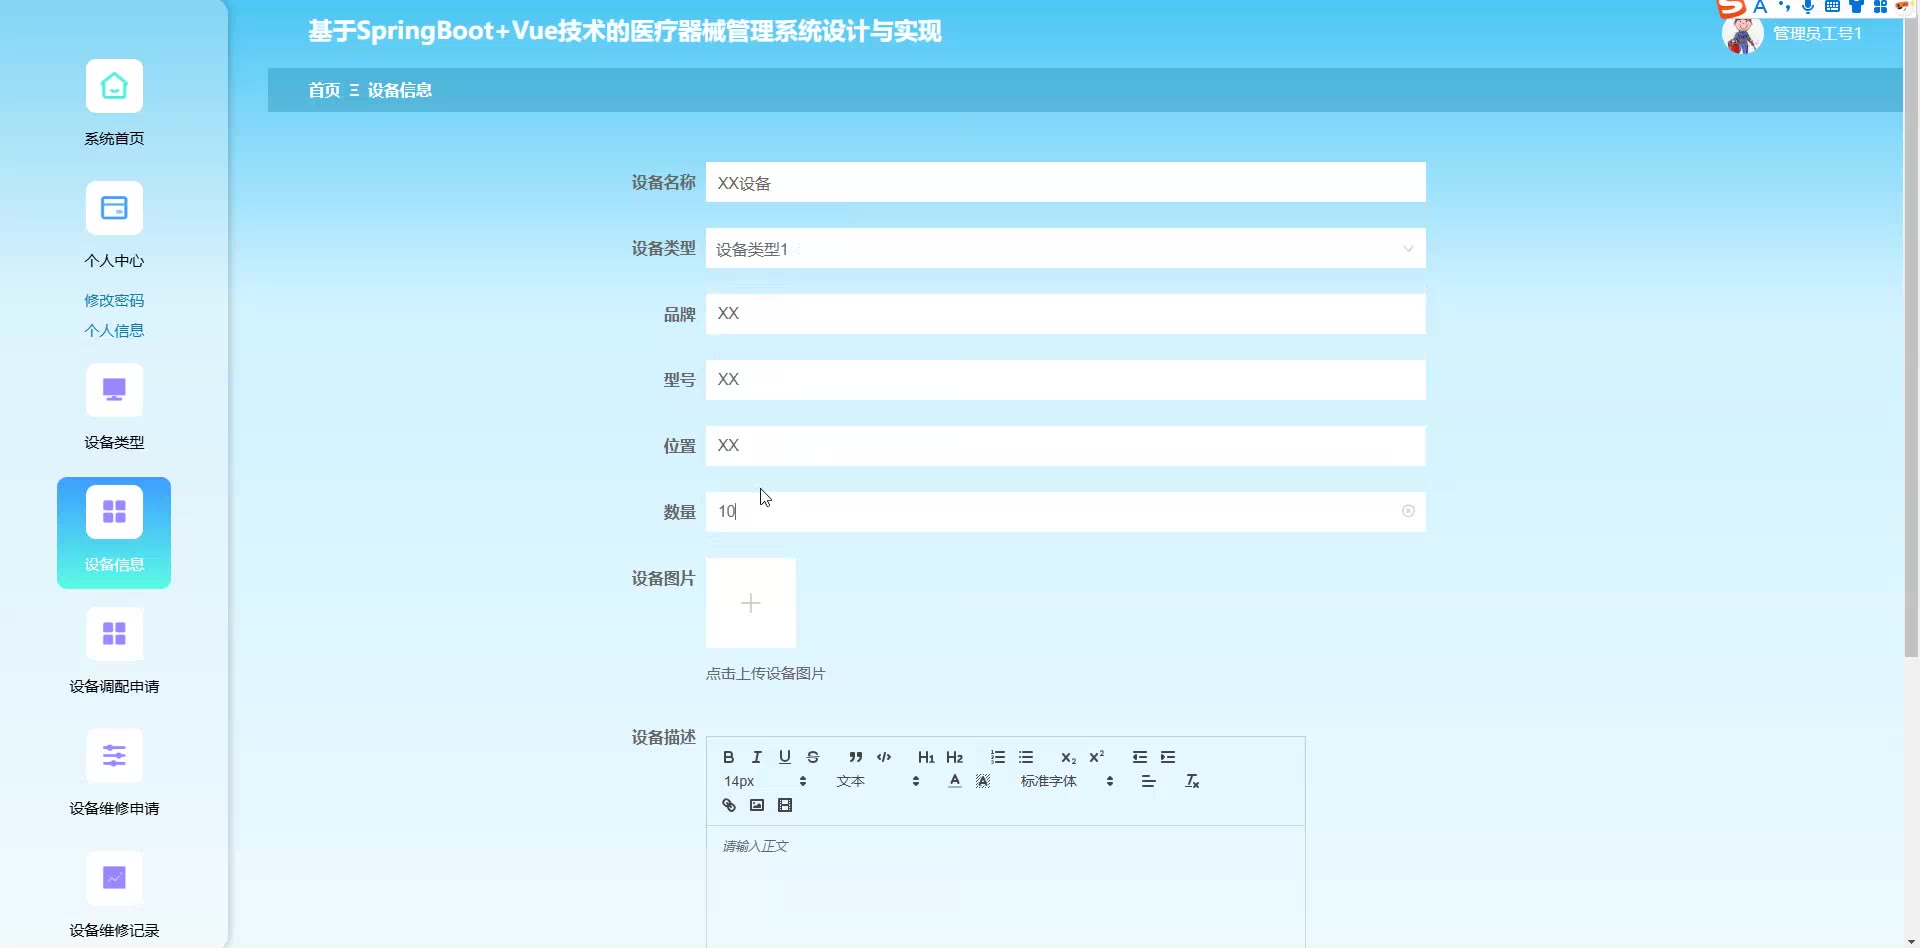The image size is (1920, 948).
Task: Open the text background color picker
Action: [983, 781]
